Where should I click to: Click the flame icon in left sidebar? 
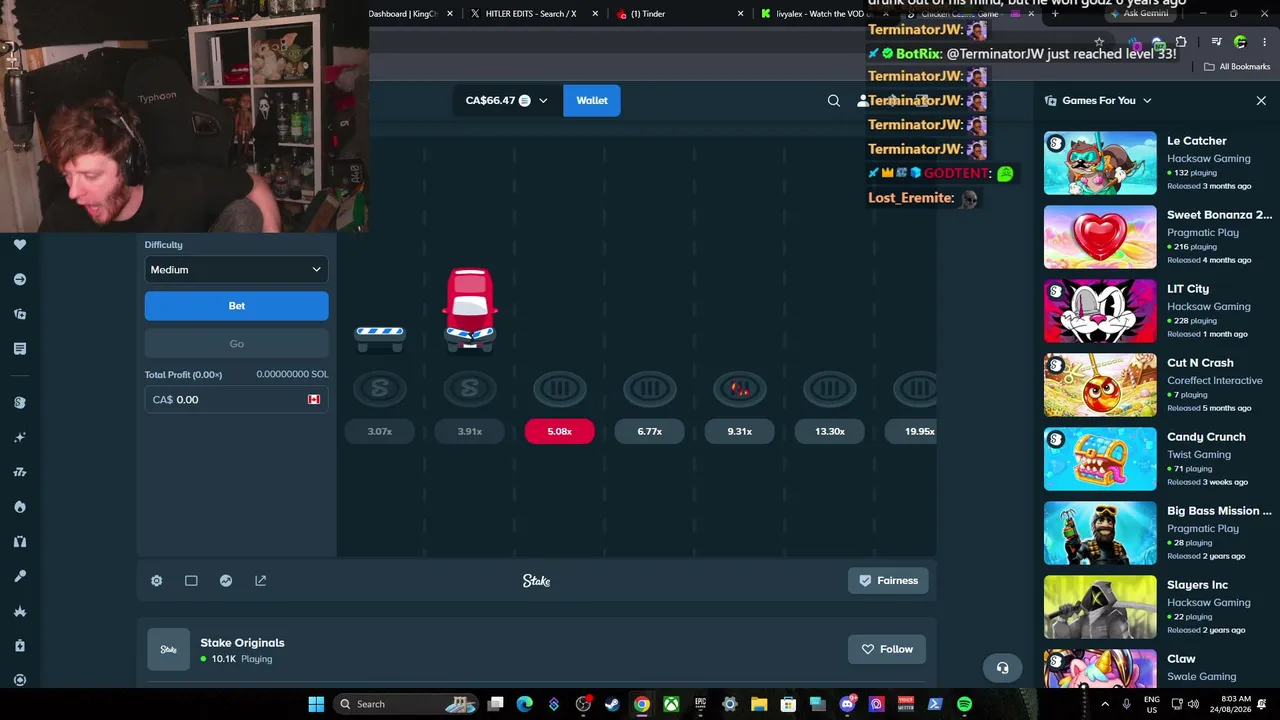[20, 507]
